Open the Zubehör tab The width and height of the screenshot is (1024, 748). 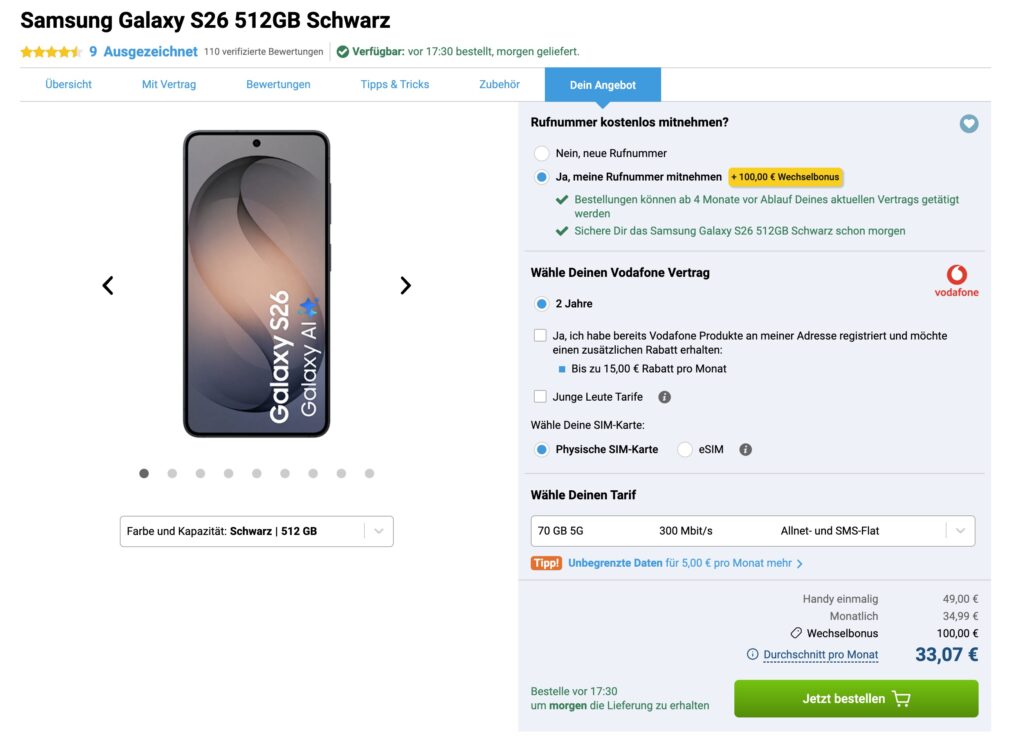(500, 84)
